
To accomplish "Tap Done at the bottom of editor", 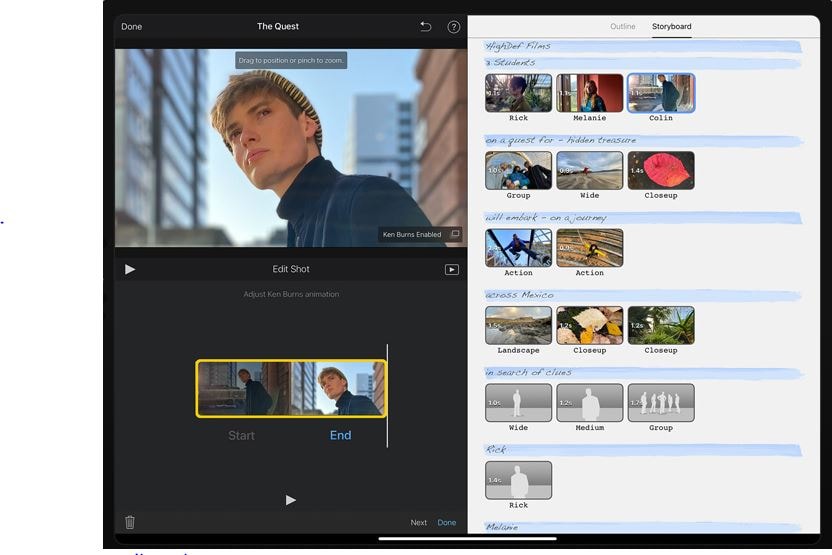I will tap(447, 523).
